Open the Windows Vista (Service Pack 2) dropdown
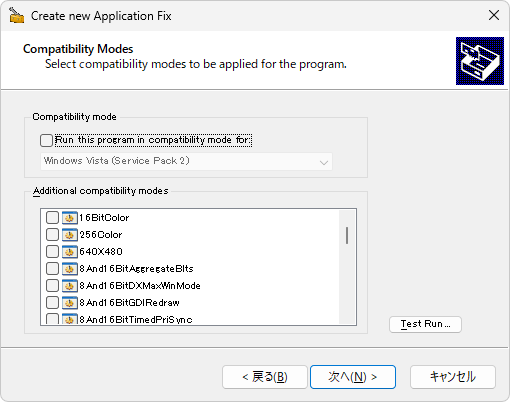The image size is (510, 402). click(186, 162)
